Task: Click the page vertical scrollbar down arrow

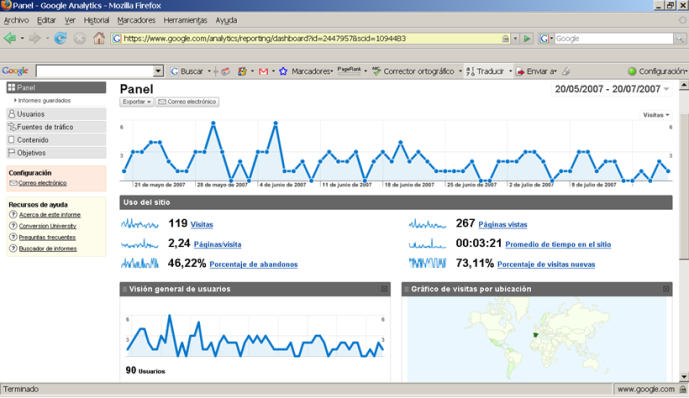Action: click(684, 376)
